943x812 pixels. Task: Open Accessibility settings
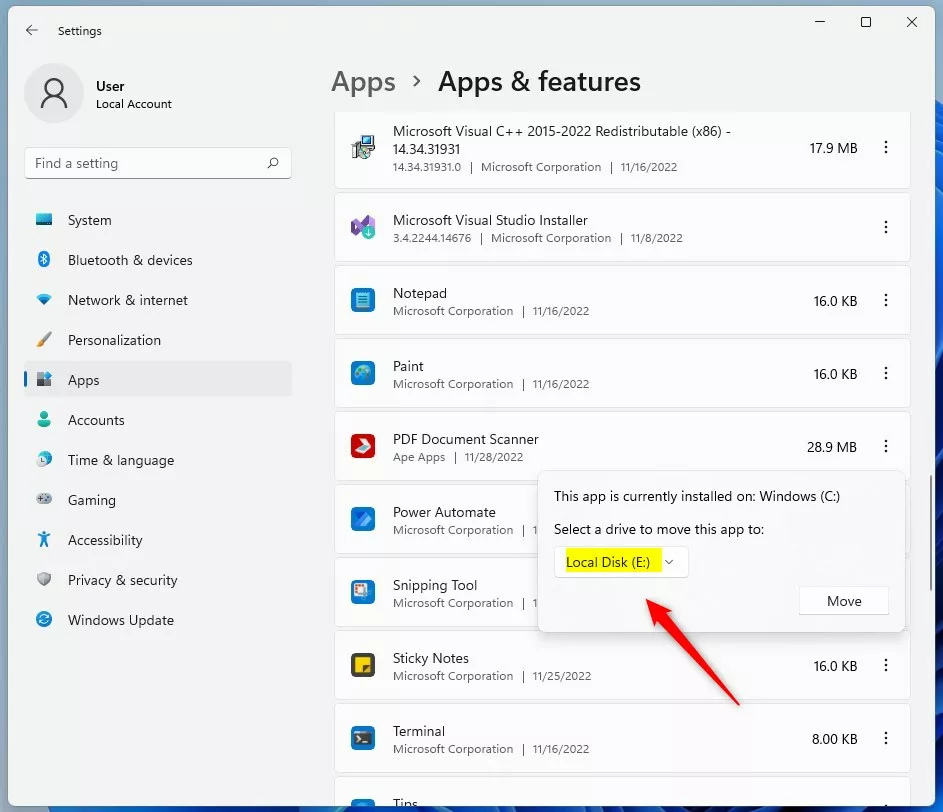158,540
